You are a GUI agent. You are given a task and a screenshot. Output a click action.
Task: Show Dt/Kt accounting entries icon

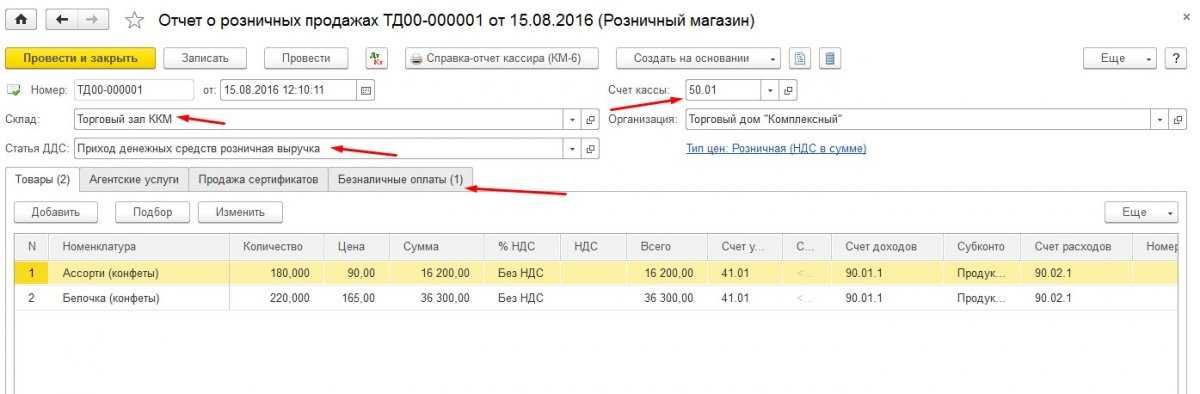point(377,58)
